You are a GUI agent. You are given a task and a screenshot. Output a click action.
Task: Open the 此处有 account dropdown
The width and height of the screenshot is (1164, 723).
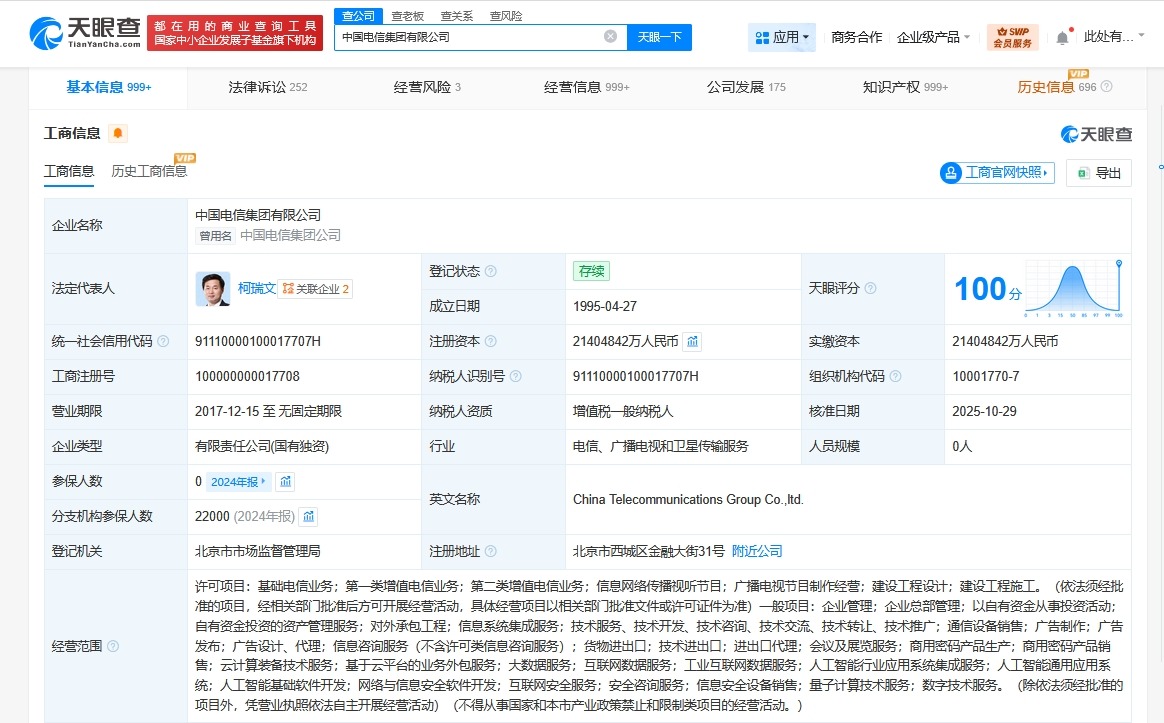(x=1110, y=36)
